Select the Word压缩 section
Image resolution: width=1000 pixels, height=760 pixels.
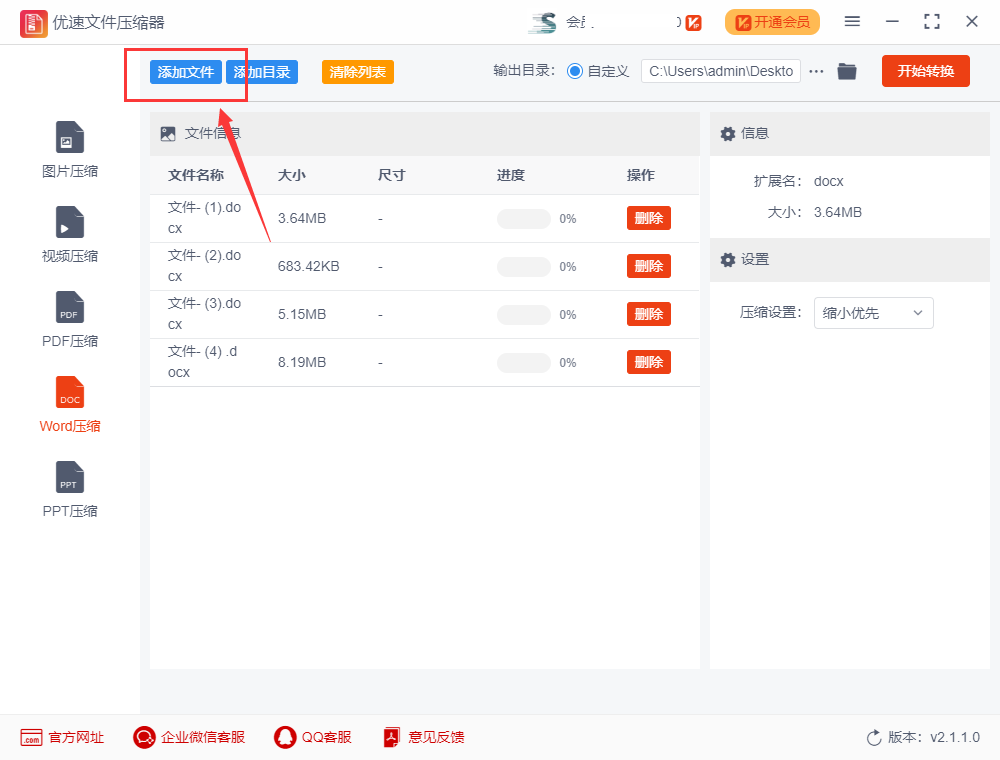(x=70, y=404)
